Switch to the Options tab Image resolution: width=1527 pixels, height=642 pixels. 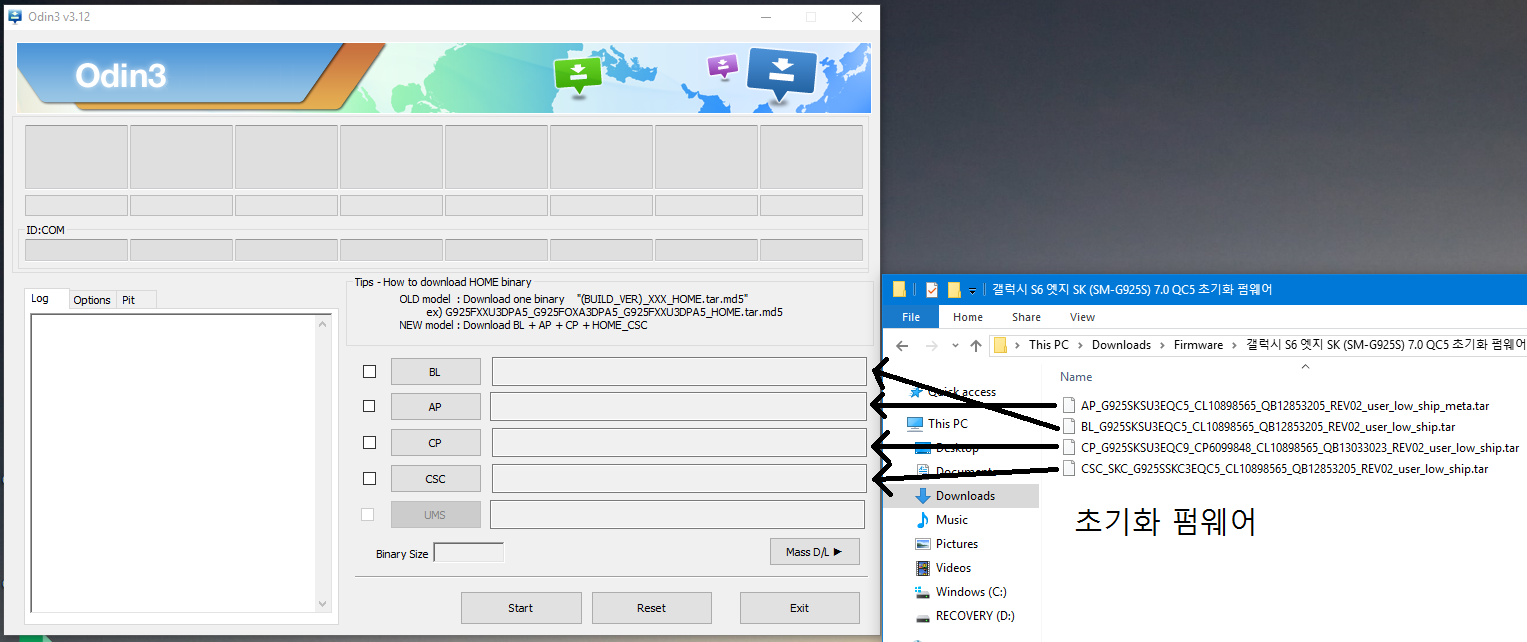[92, 300]
